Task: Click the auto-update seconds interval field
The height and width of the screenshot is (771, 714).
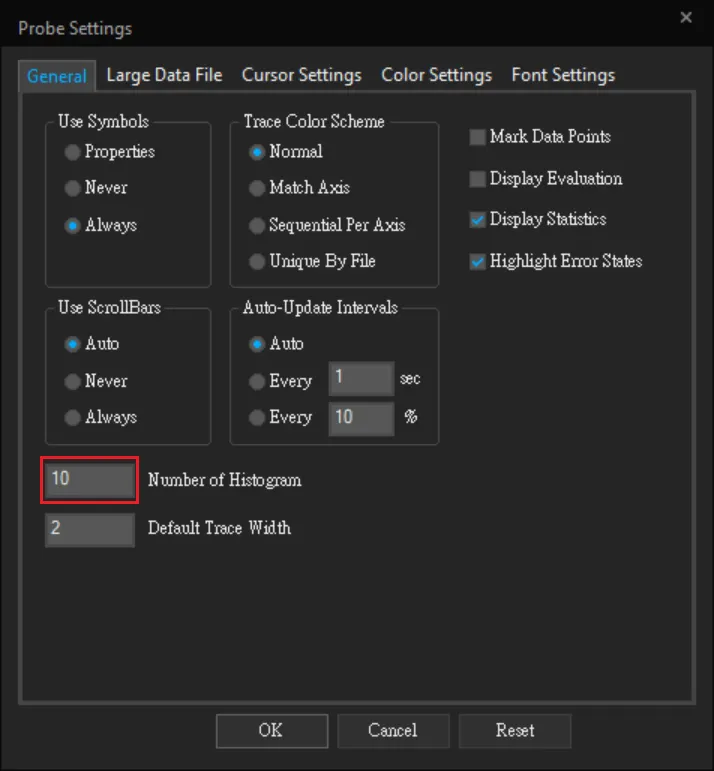Action: coord(361,380)
